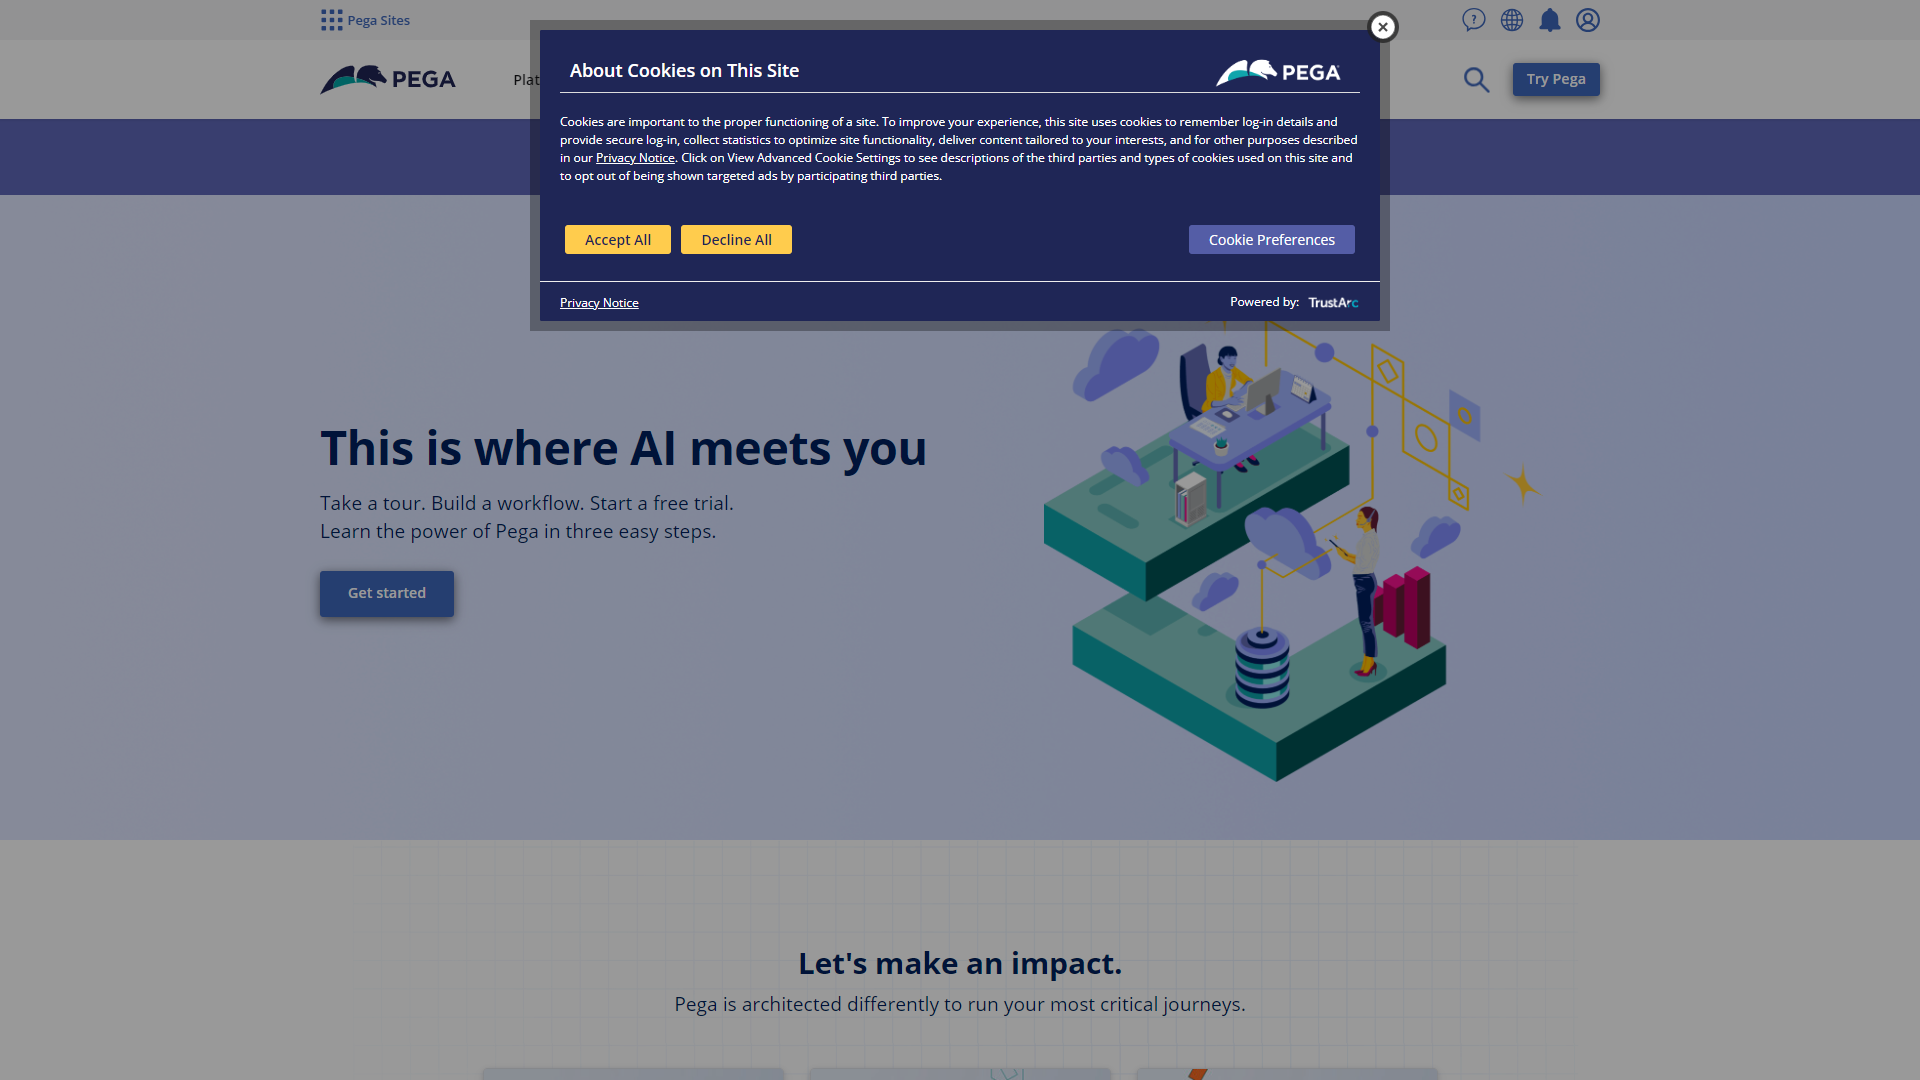Click Accept All cookies button
The image size is (1920, 1080).
(x=617, y=239)
